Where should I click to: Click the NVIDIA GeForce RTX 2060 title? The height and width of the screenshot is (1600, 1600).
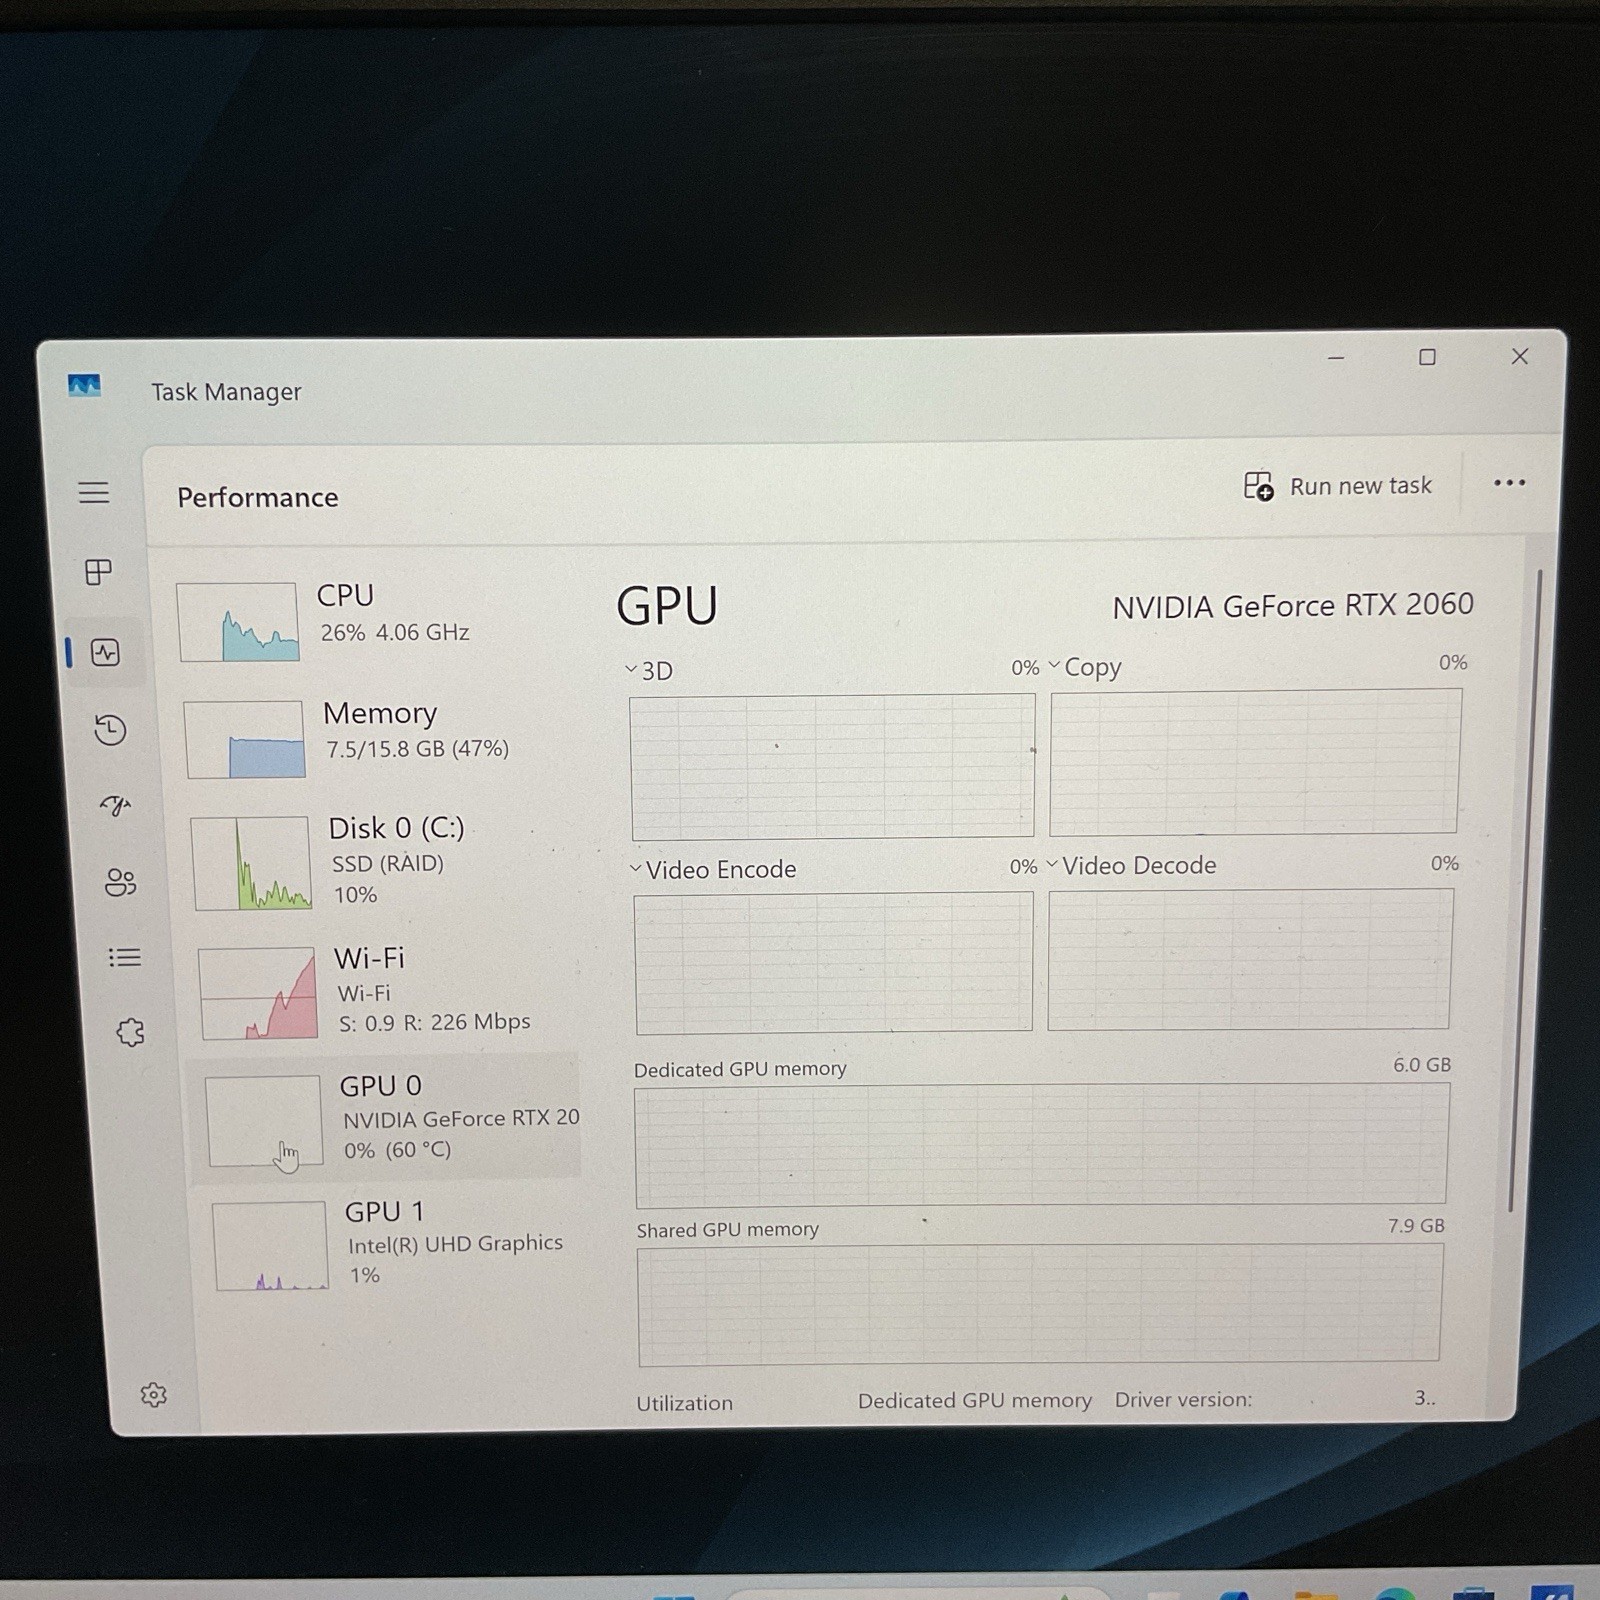[1293, 605]
